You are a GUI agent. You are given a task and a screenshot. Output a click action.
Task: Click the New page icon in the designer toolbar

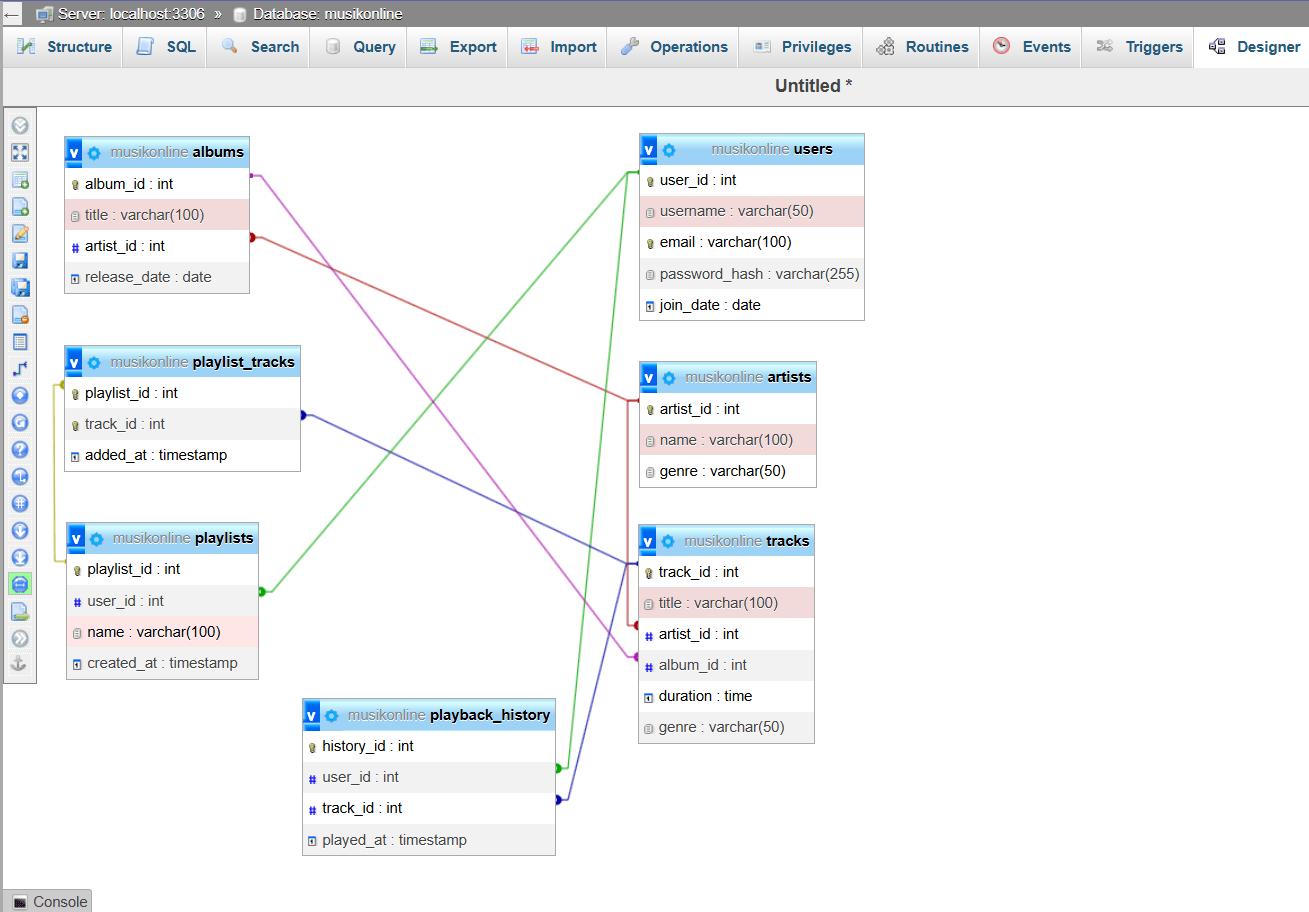20,207
